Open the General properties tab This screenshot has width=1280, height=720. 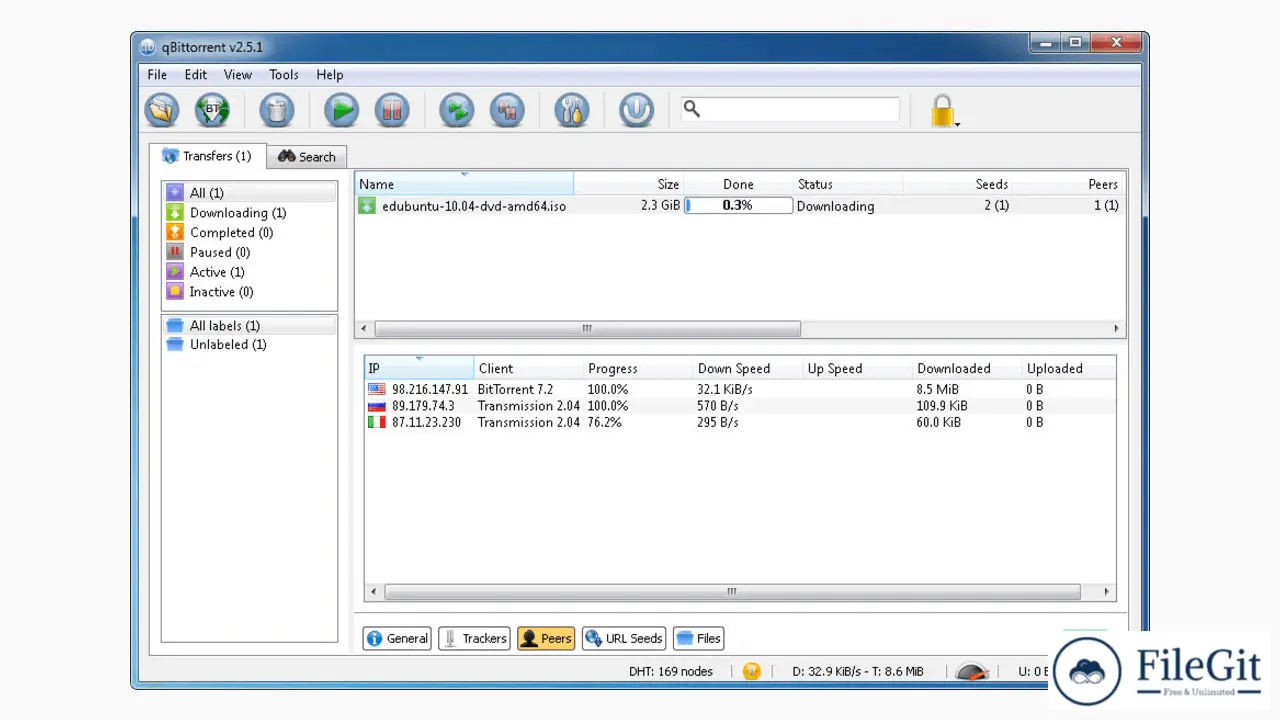[397, 638]
